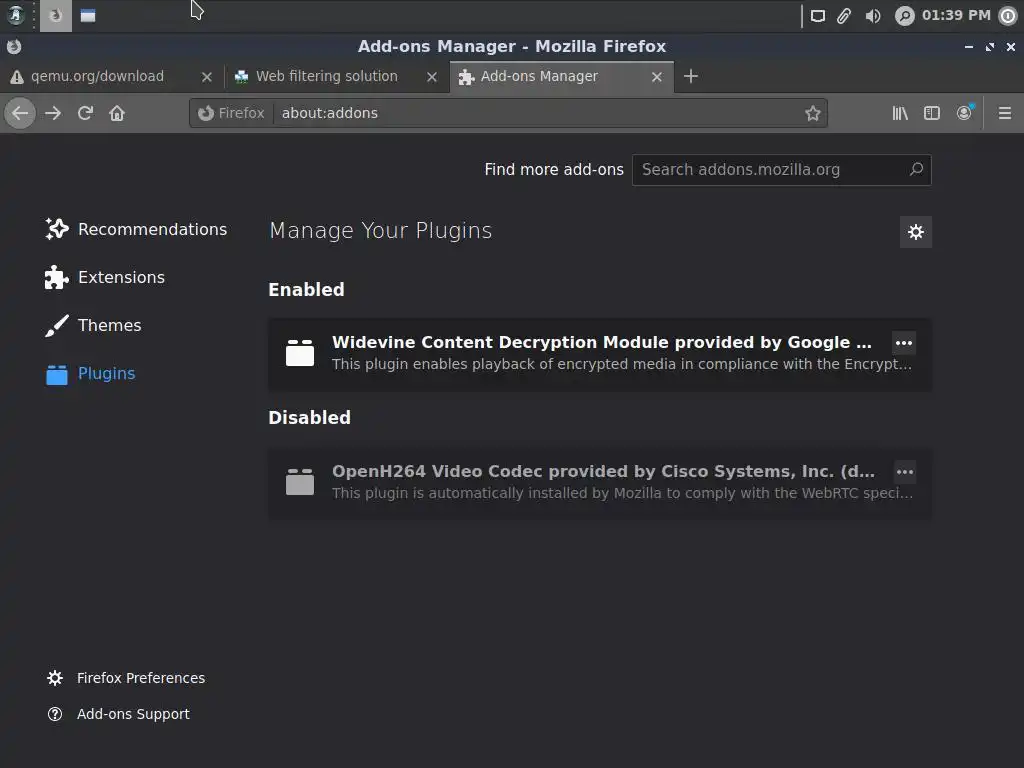Open a new tab with plus button
1024x768 pixels.
[x=691, y=76]
